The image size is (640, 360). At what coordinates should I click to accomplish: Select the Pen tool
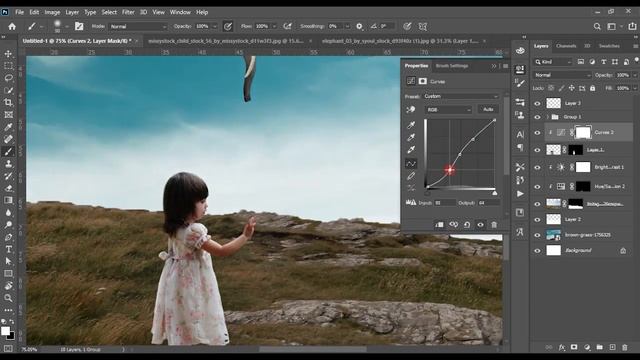8,237
